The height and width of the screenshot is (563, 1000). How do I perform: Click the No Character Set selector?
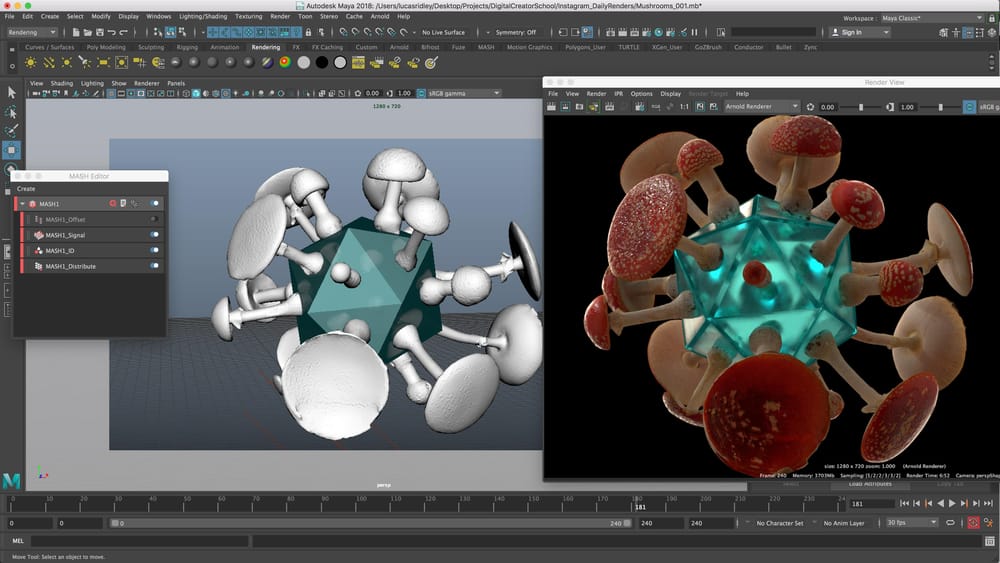pos(779,523)
